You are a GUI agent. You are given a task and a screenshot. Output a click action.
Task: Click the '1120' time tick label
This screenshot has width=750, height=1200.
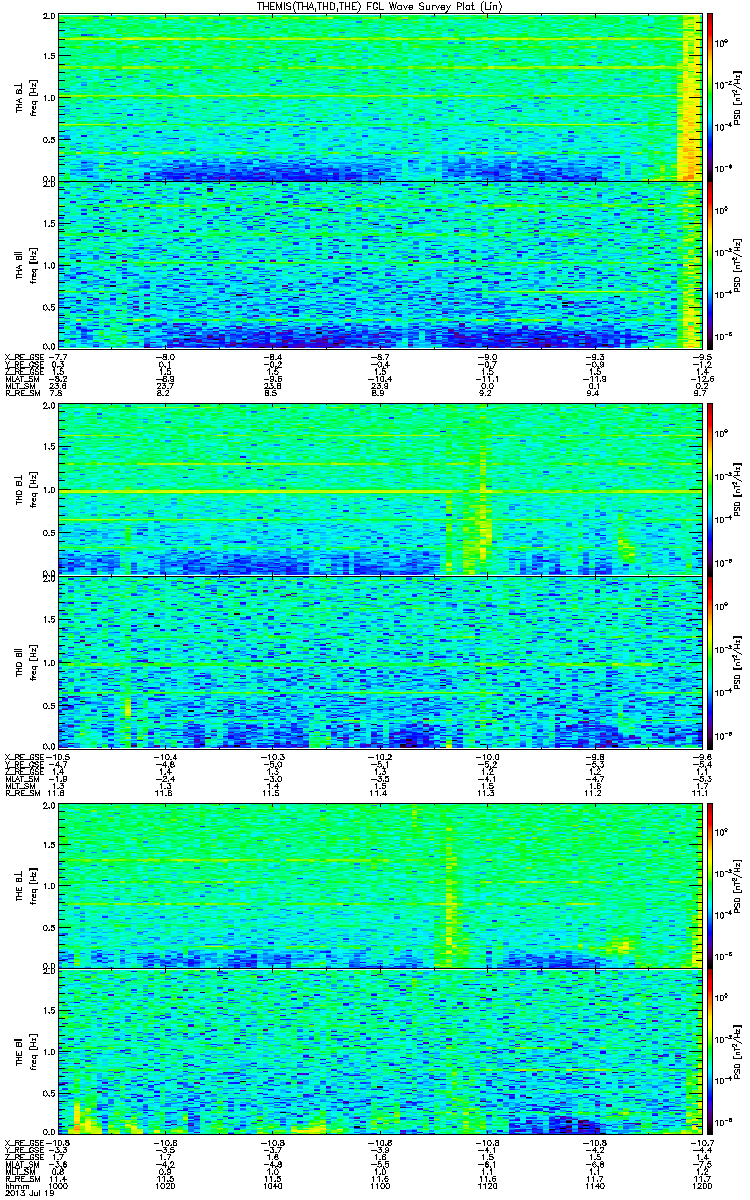pos(486,1185)
